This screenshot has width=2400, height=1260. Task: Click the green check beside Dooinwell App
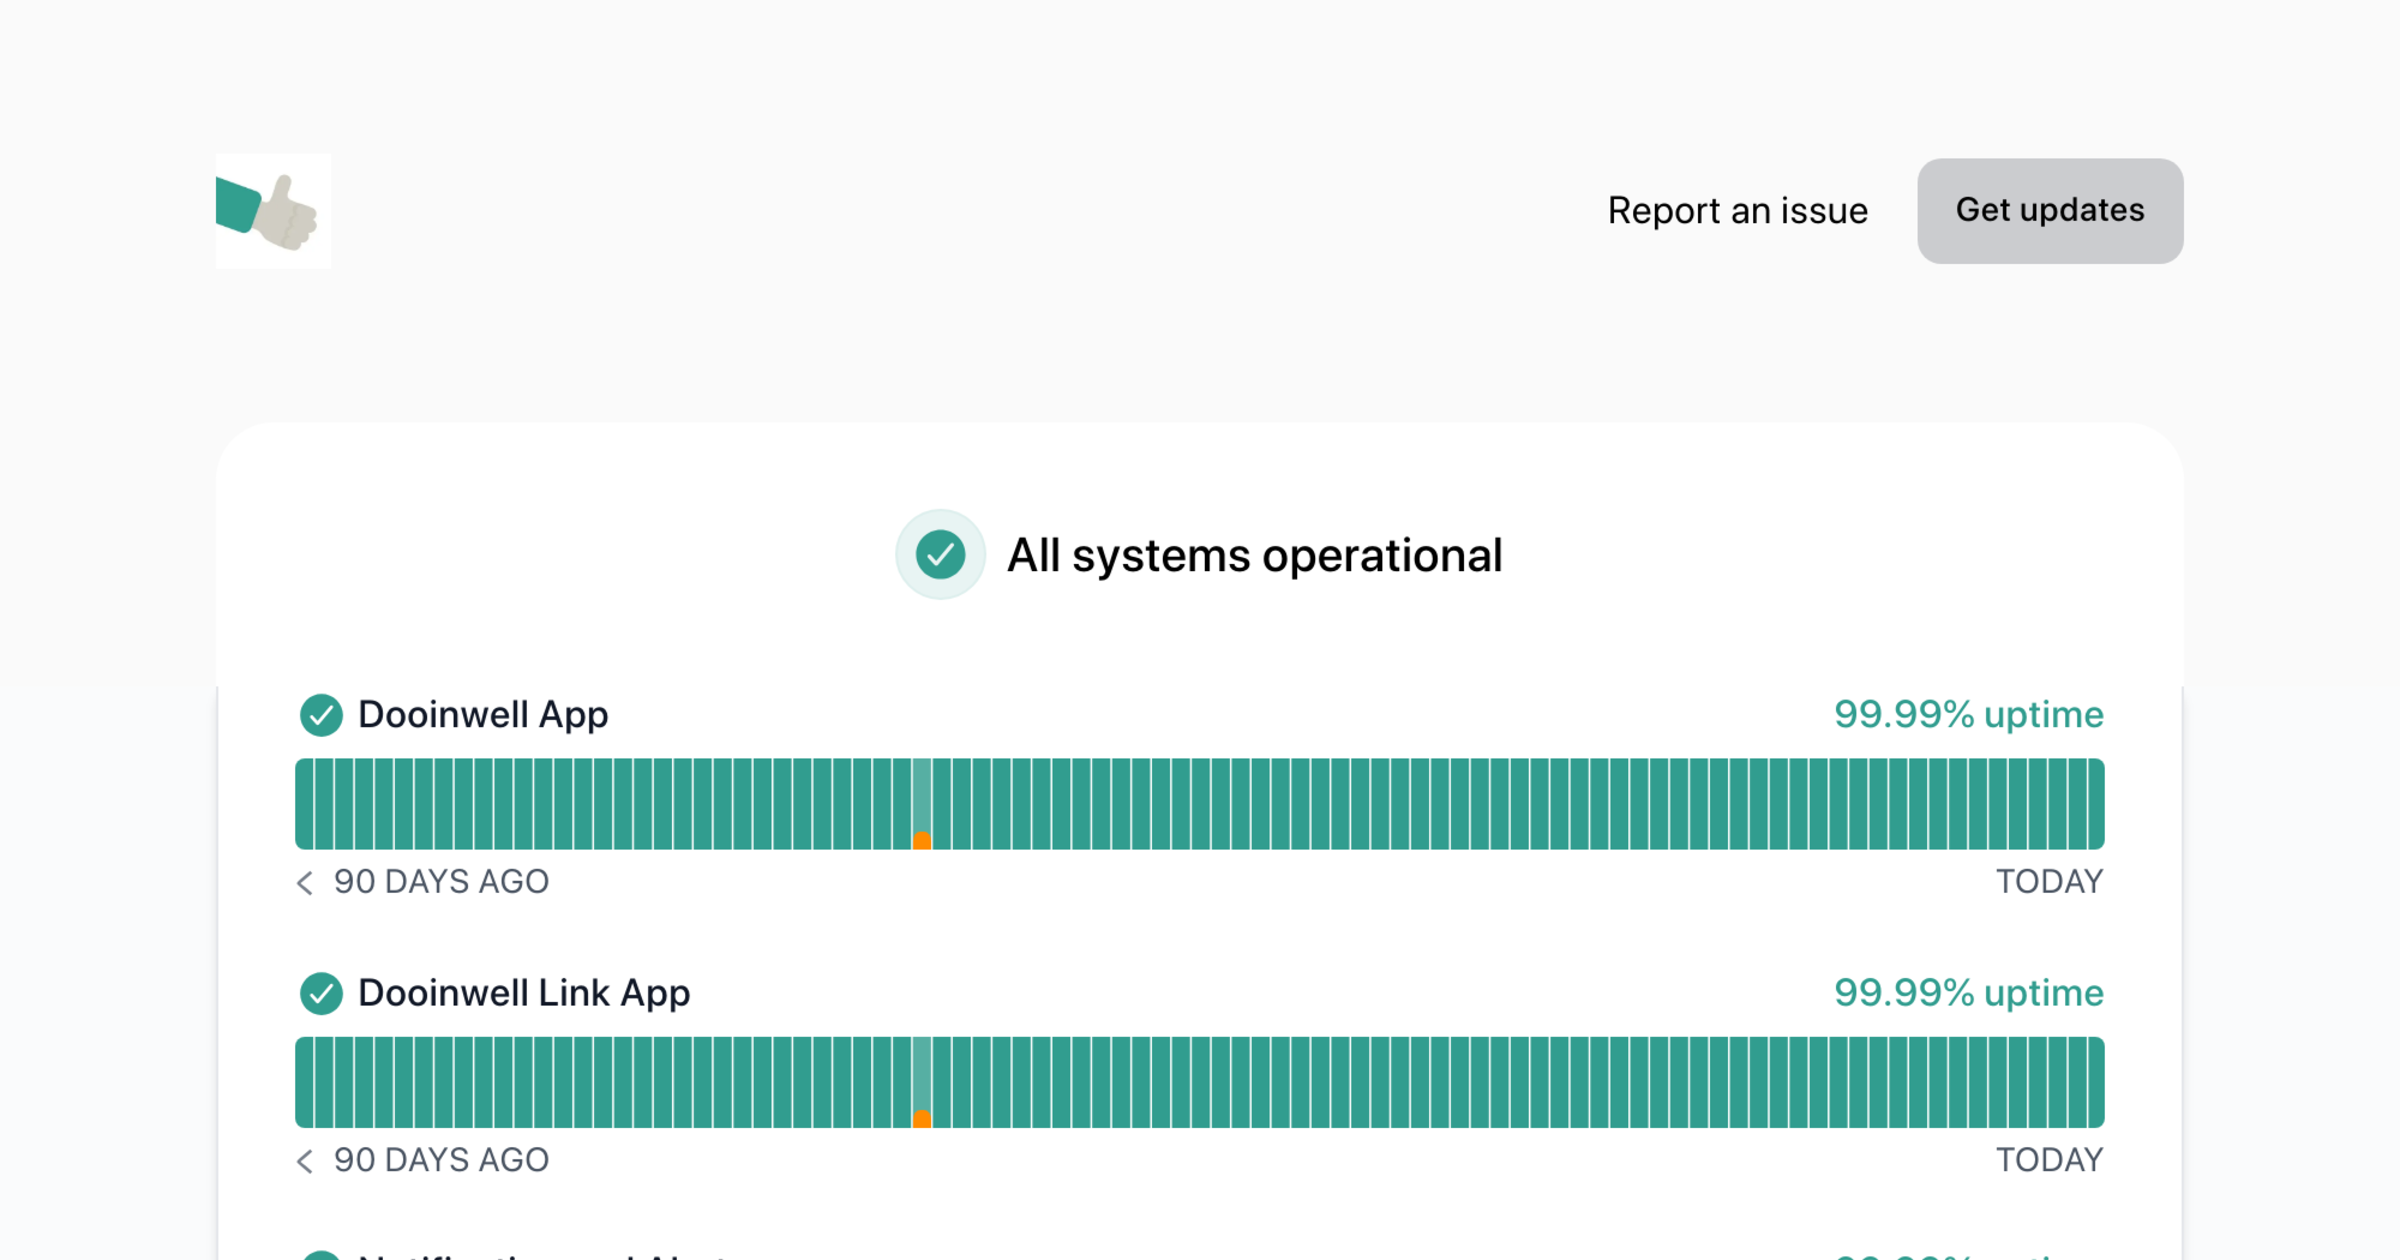coord(321,715)
